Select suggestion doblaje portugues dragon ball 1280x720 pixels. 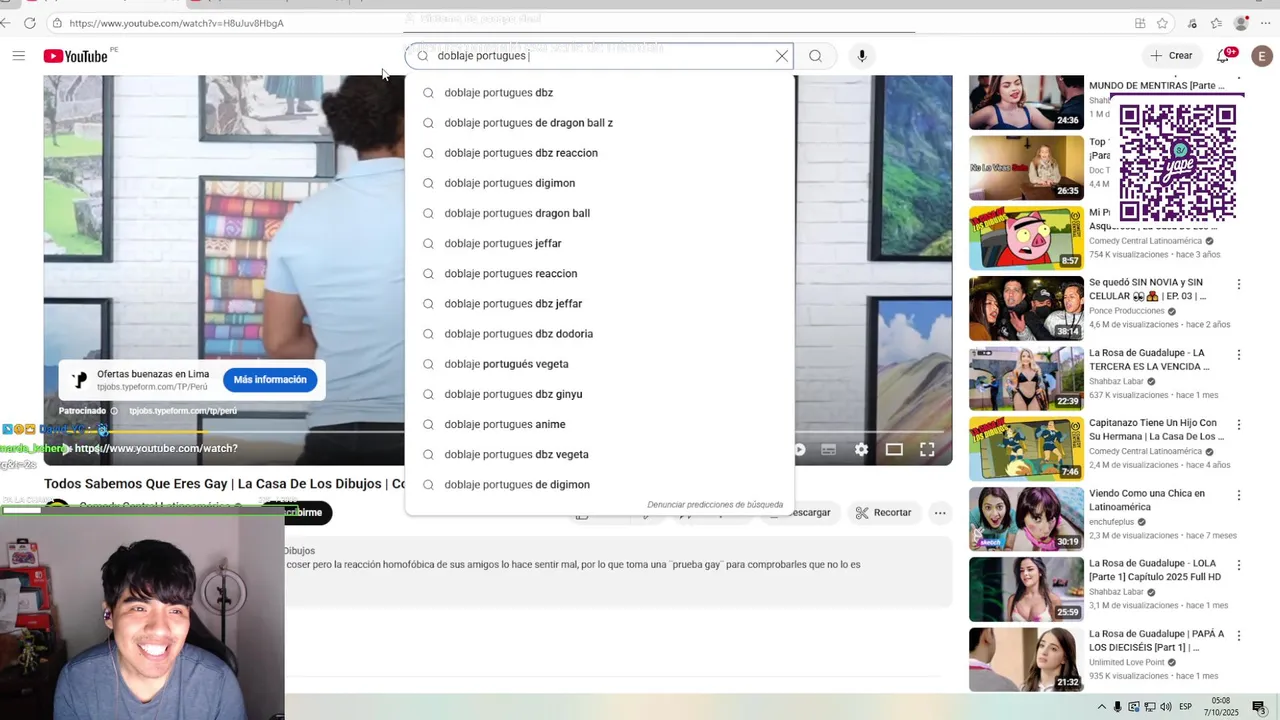pos(599,213)
